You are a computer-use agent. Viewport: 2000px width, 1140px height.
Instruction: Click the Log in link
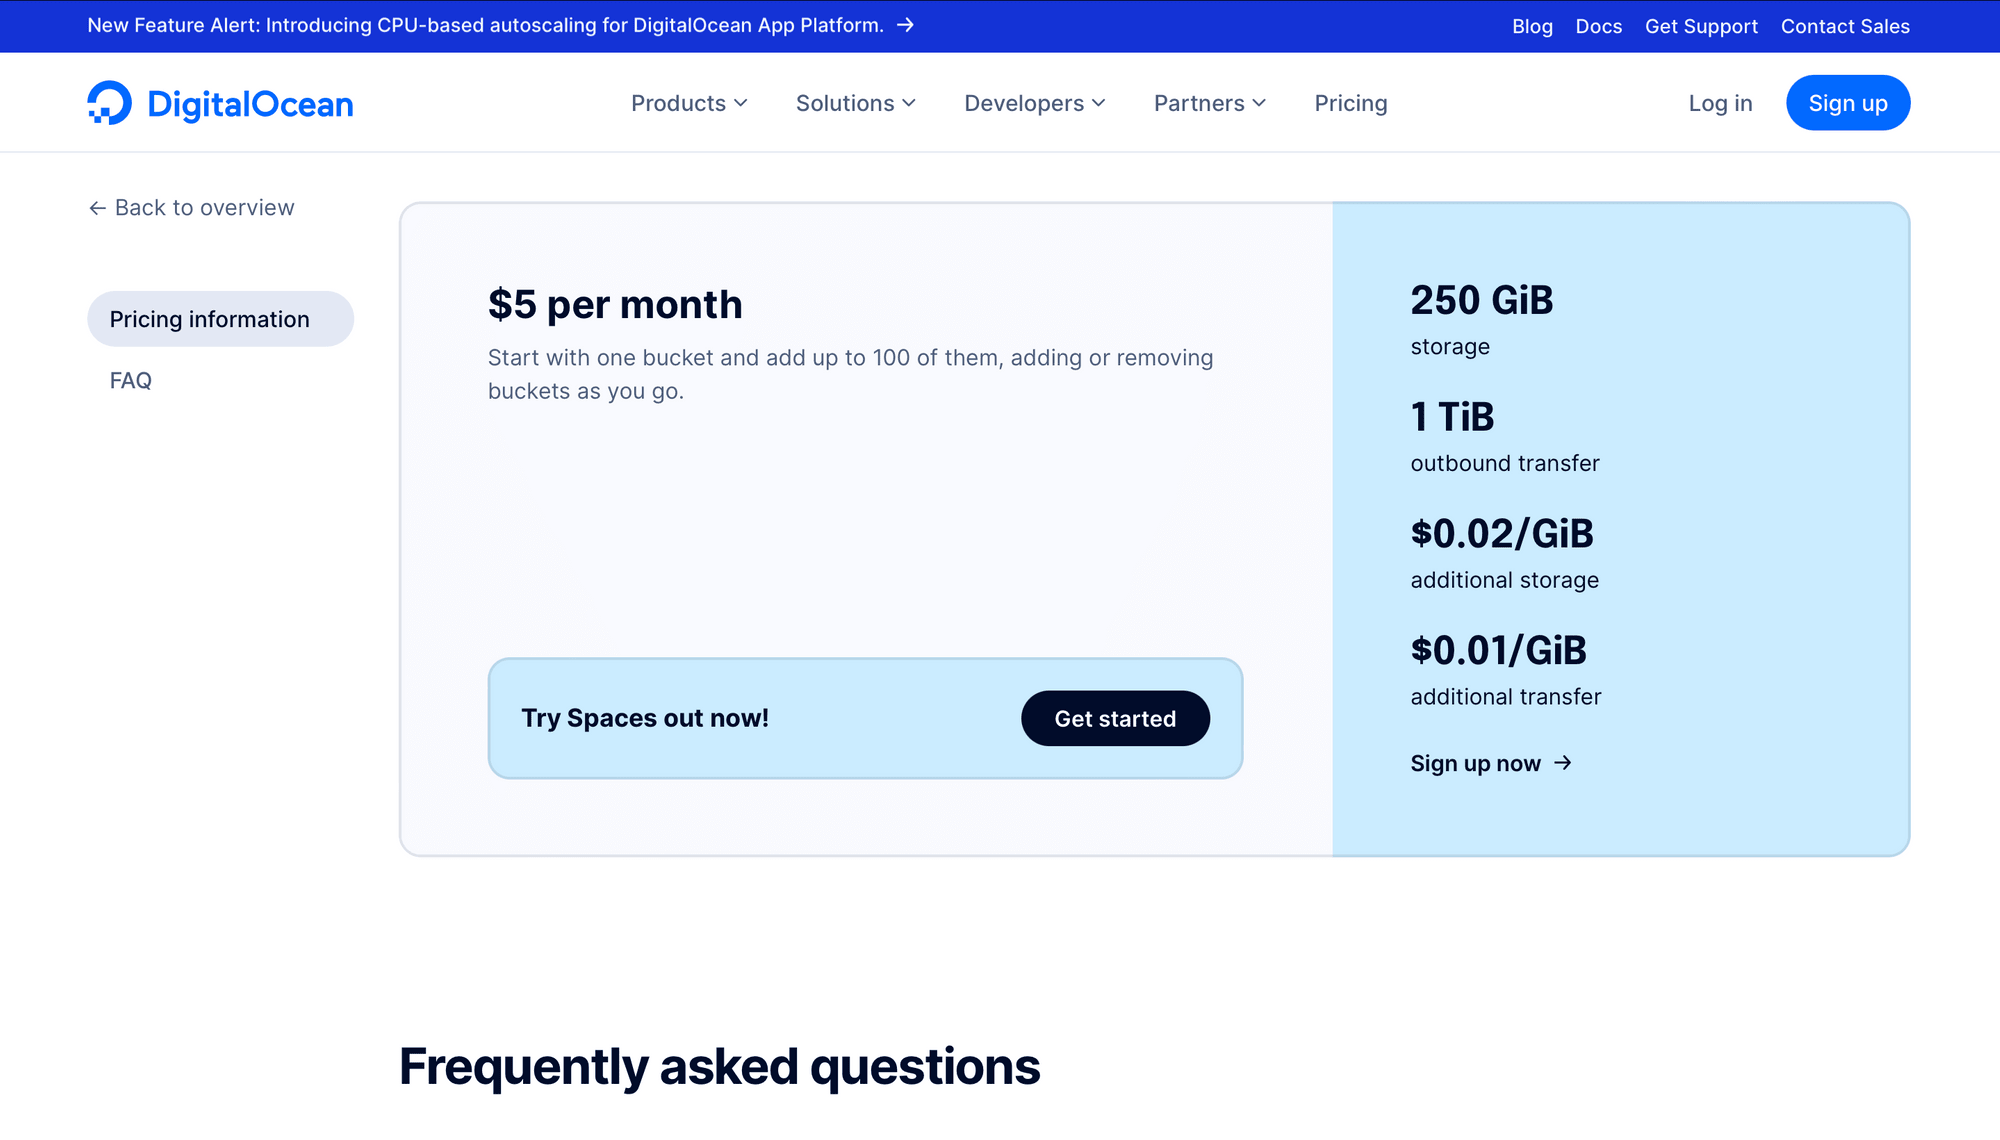pos(1719,102)
